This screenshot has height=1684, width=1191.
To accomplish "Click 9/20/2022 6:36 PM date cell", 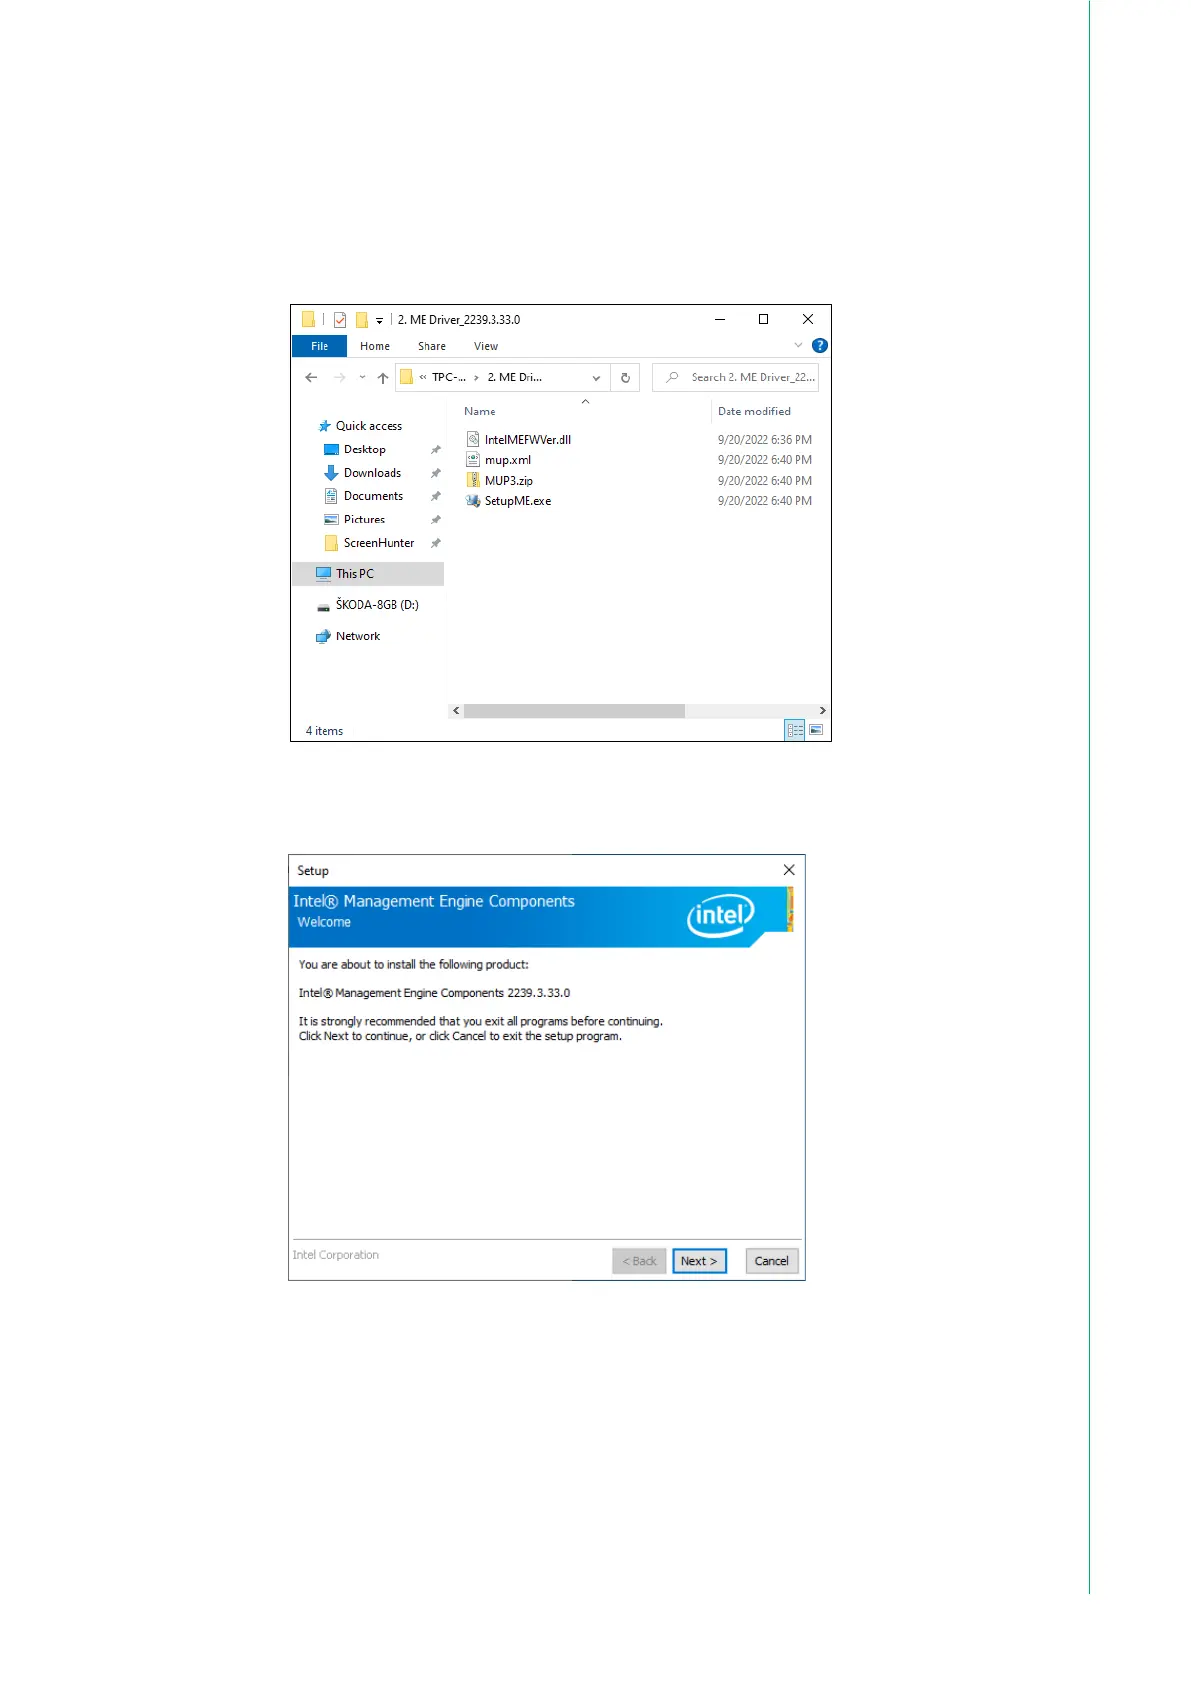I will pyautogui.click(x=764, y=440).
